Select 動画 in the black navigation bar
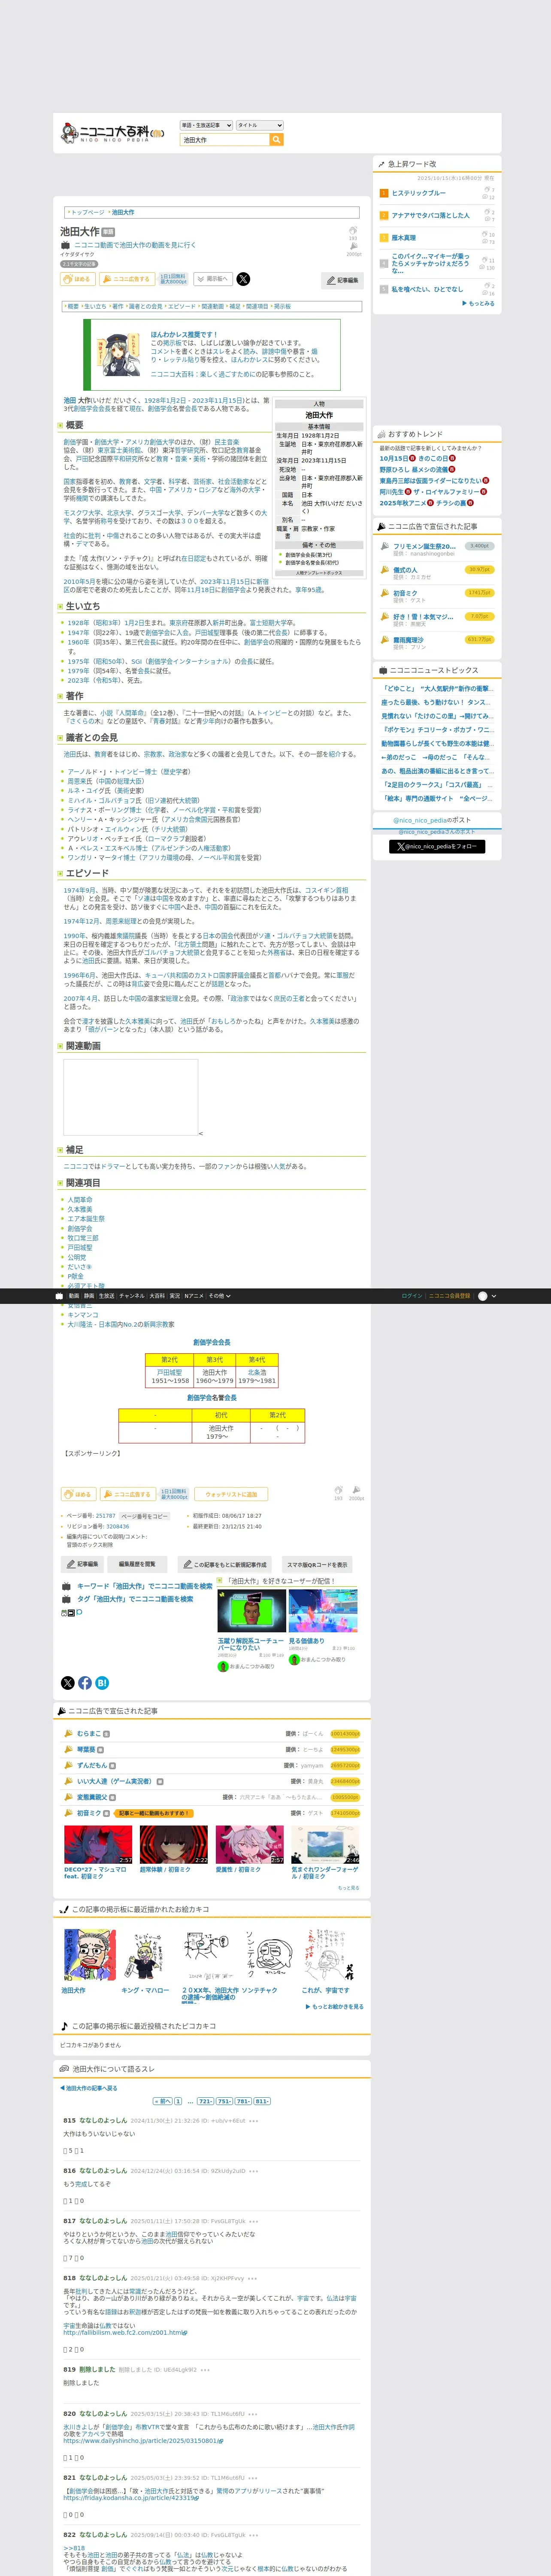 tap(74, 1296)
